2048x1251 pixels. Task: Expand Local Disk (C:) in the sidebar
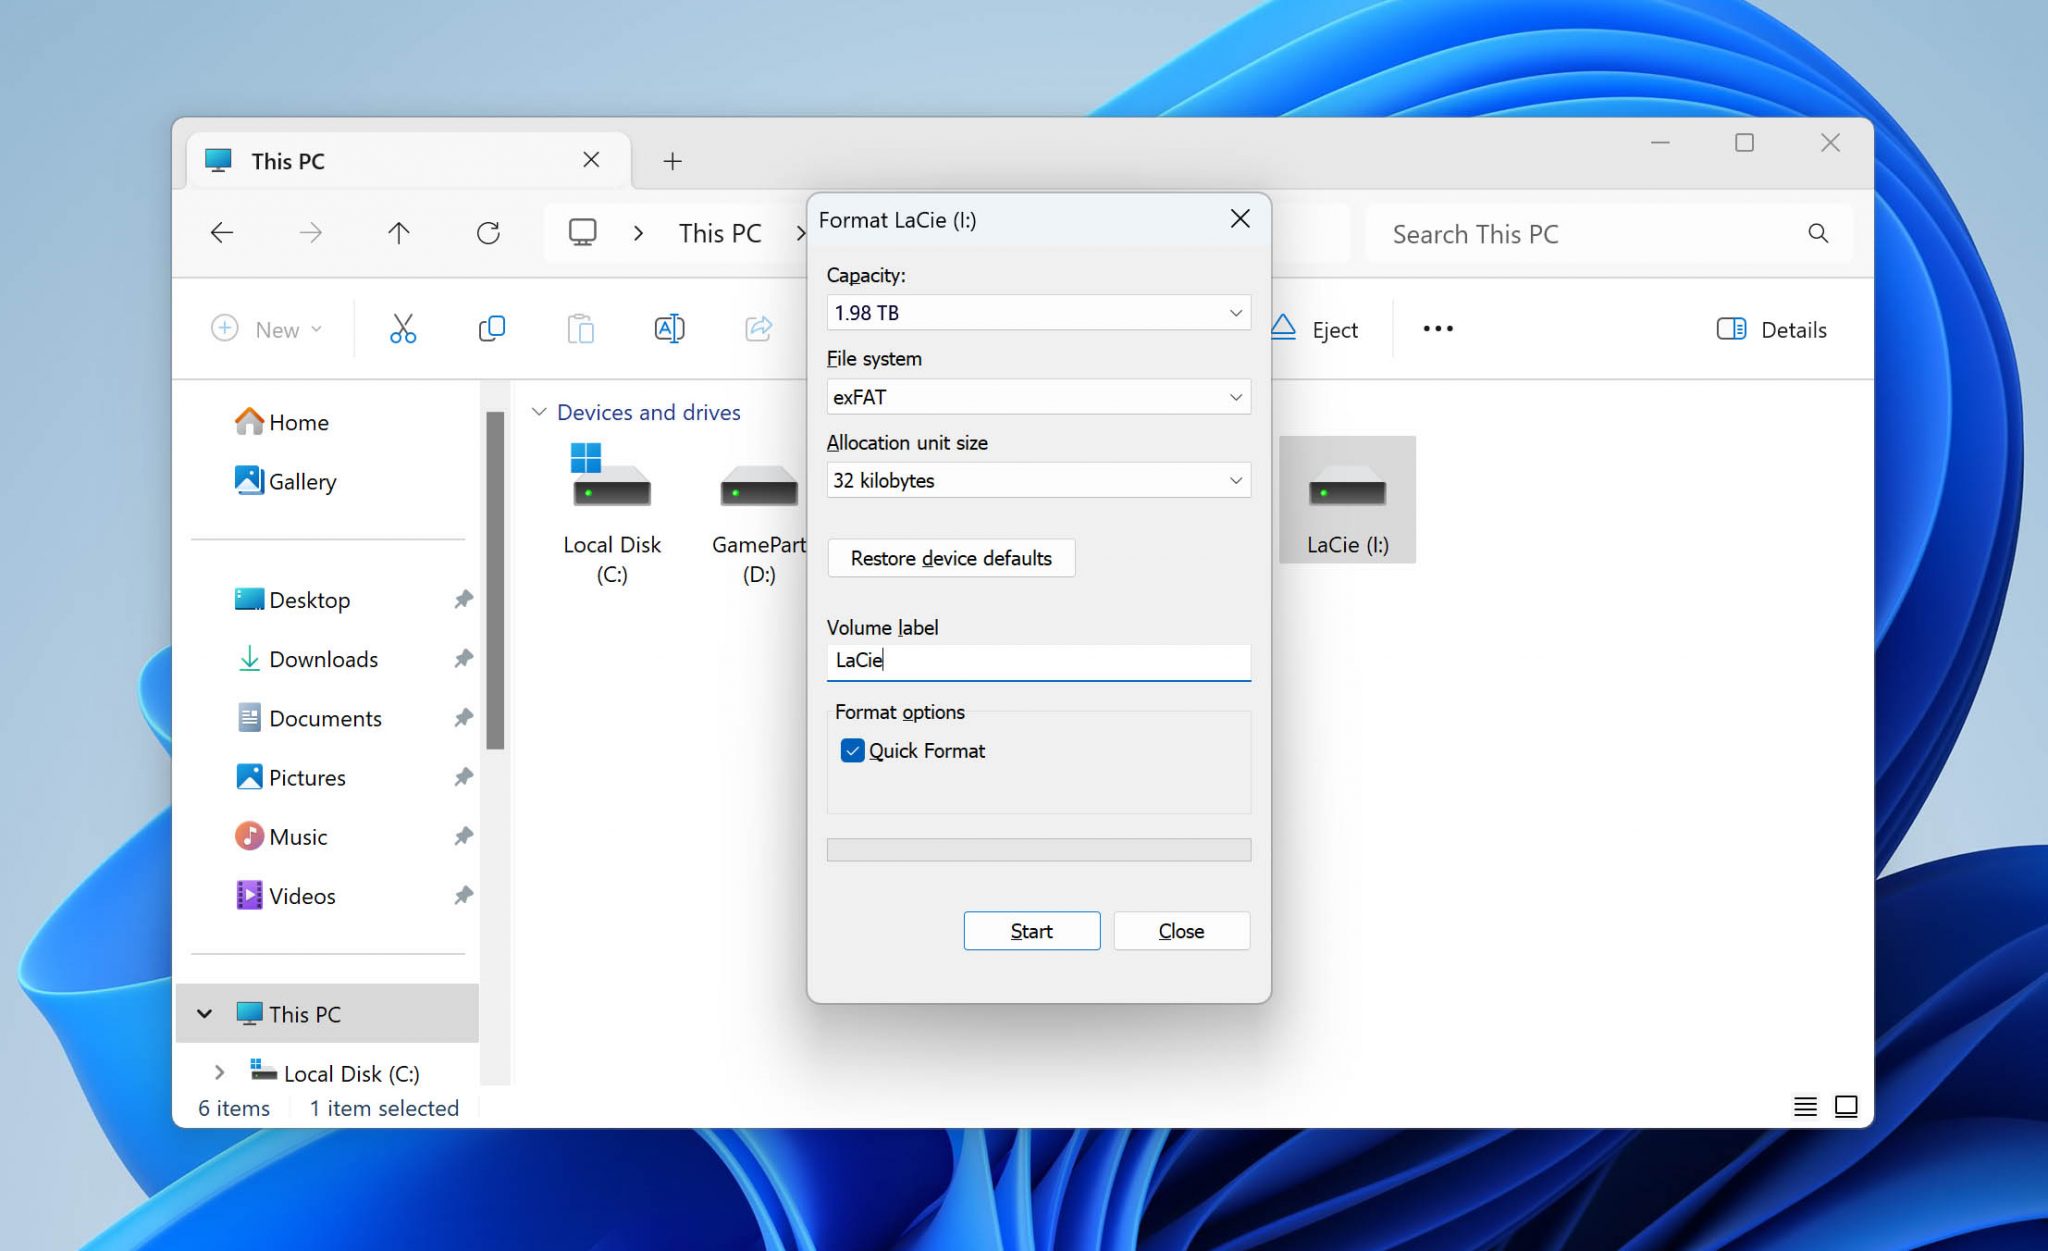[221, 1072]
